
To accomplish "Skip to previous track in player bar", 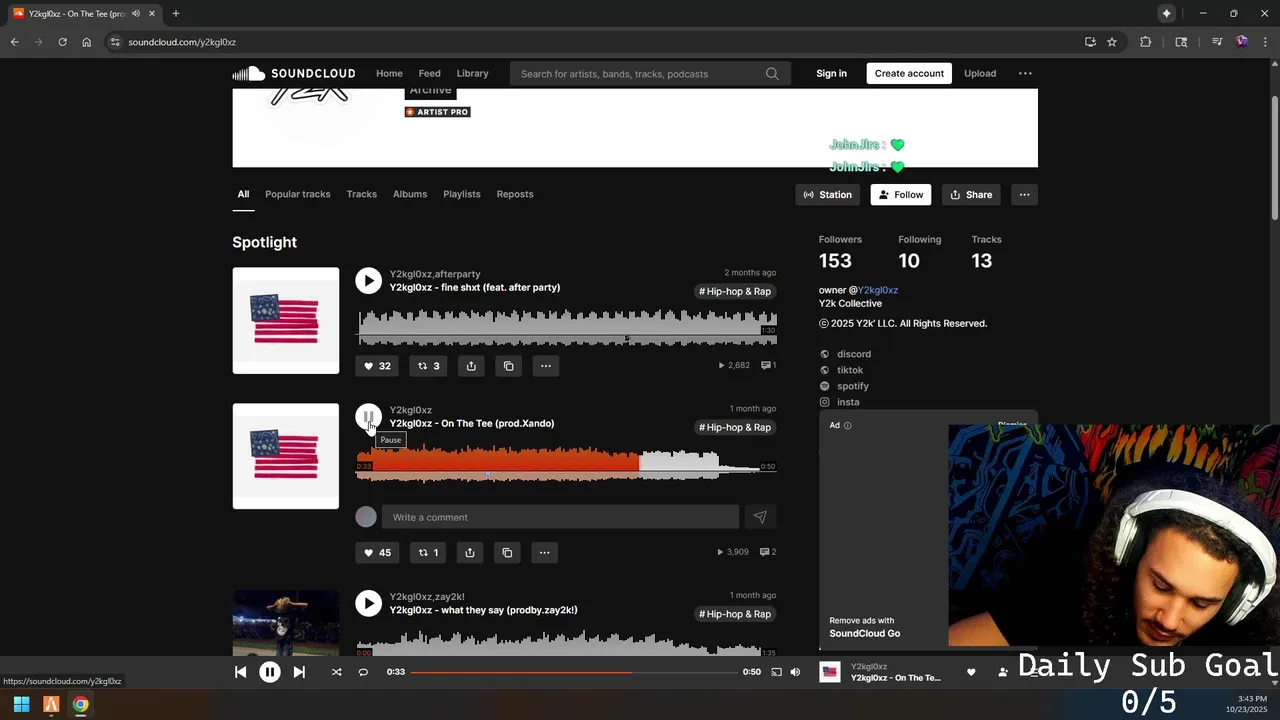I will (x=240, y=672).
